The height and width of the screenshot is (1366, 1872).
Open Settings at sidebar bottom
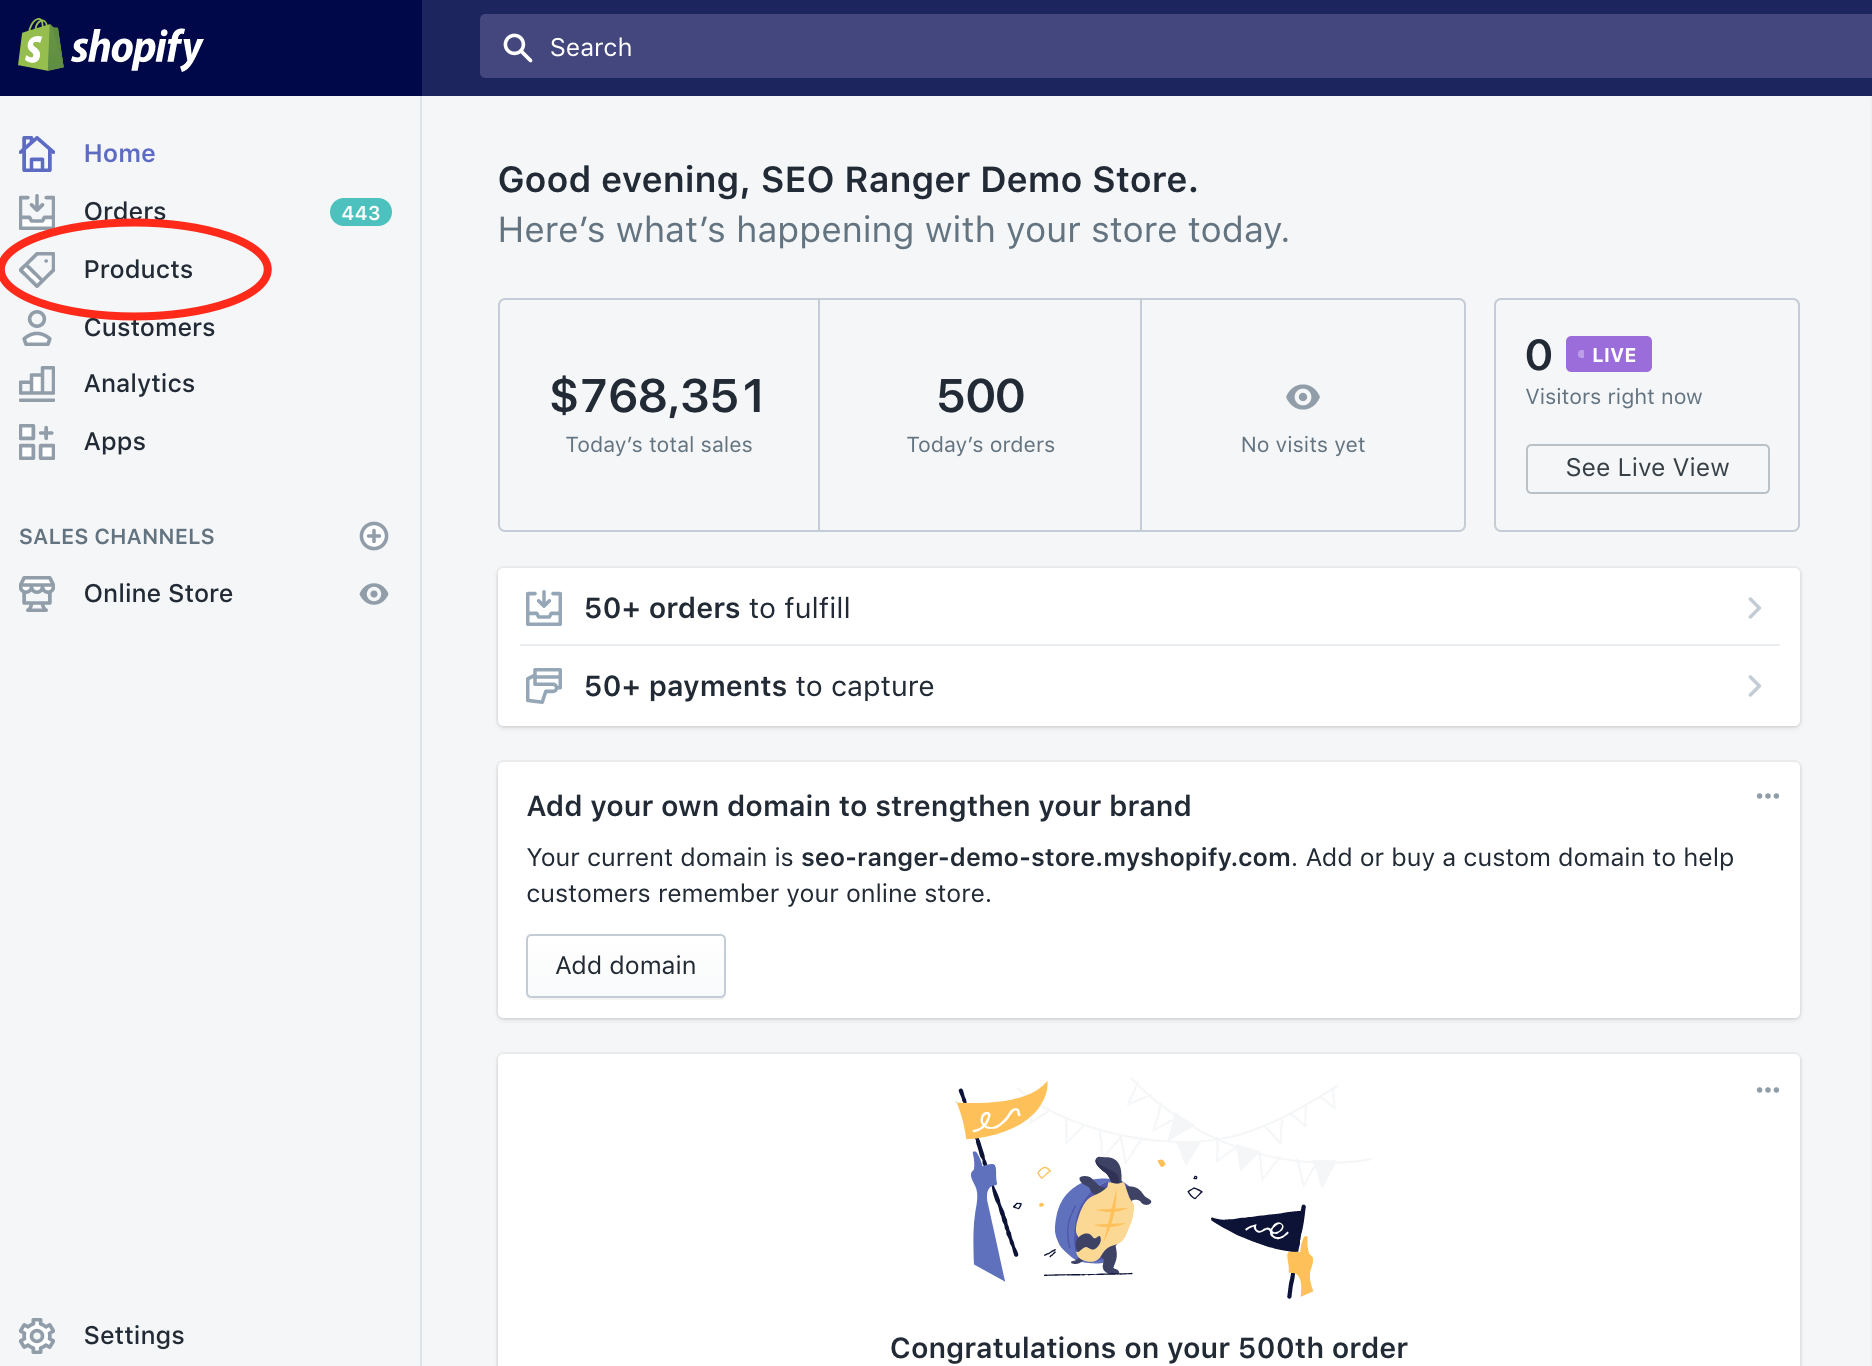click(x=134, y=1335)
